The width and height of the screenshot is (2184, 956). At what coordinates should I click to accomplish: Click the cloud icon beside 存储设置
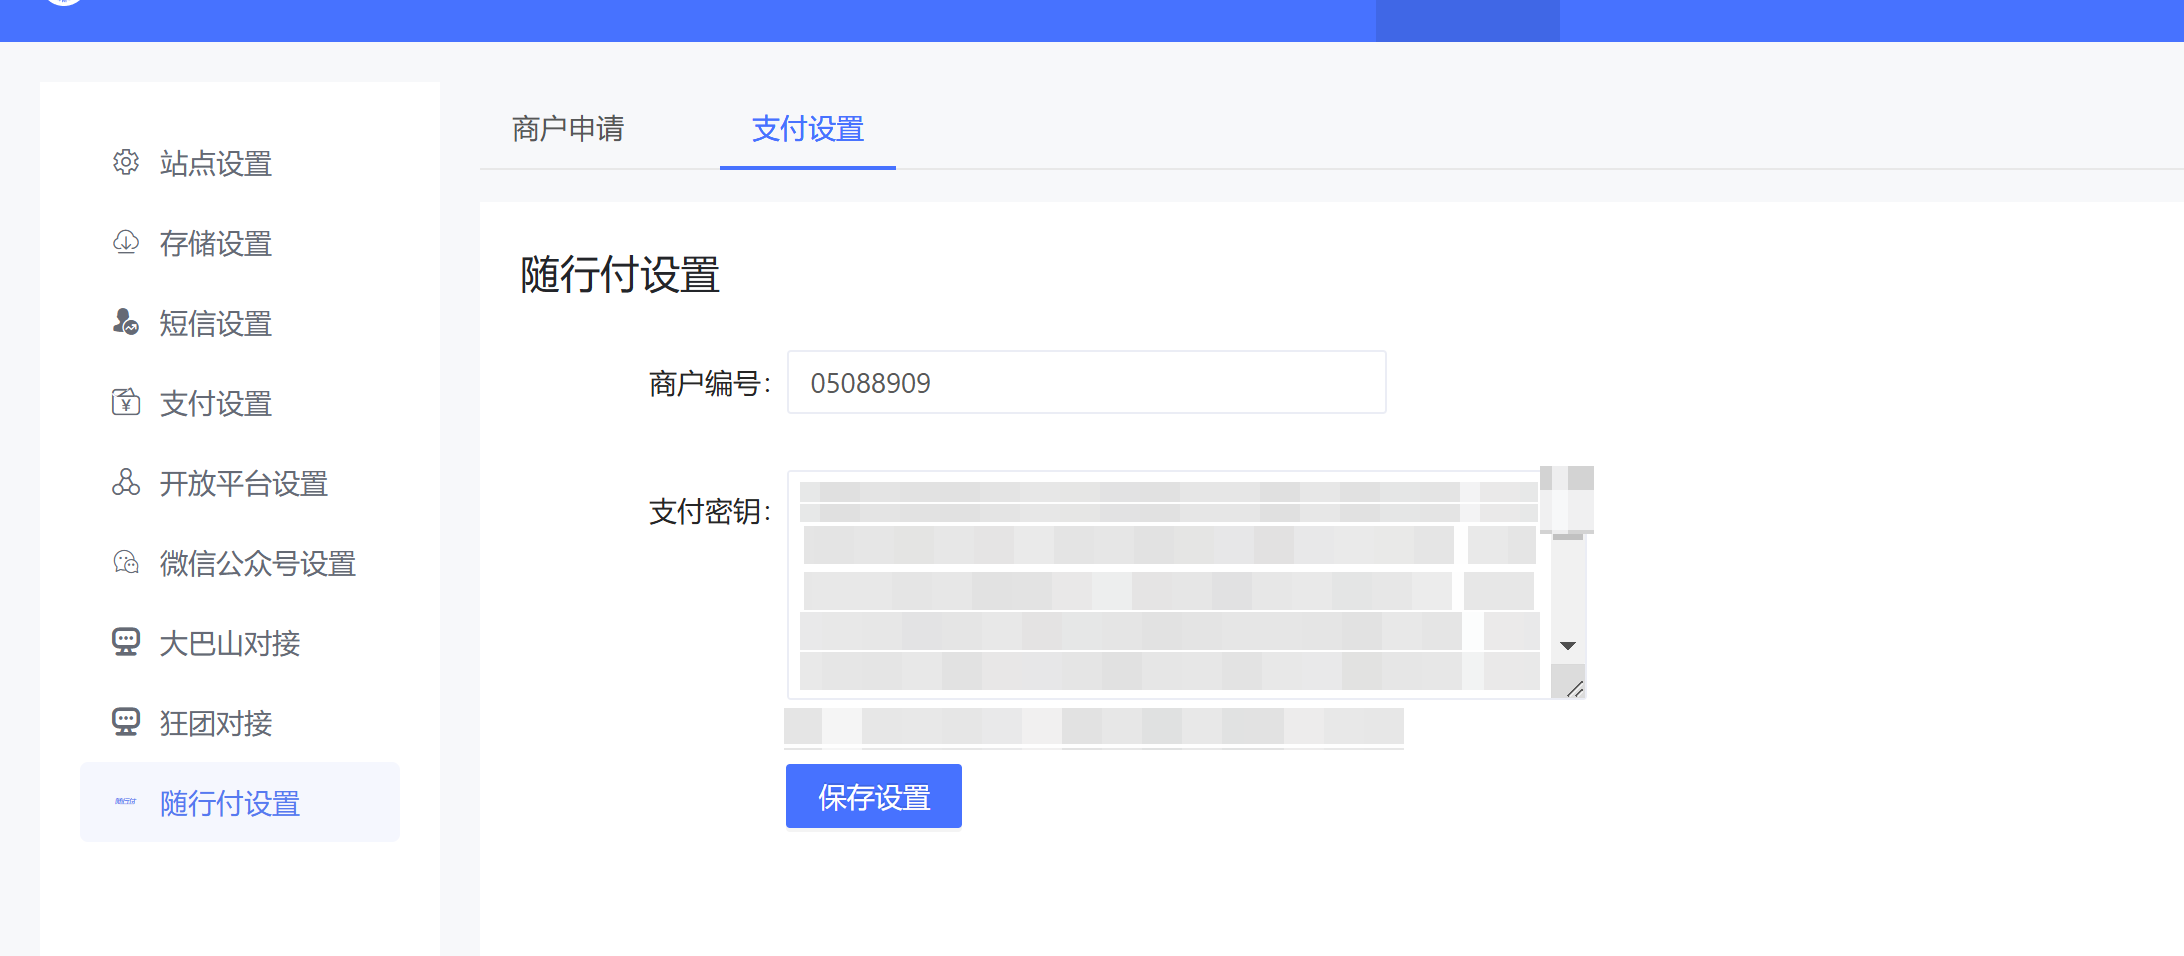click(x=126, y=242)
